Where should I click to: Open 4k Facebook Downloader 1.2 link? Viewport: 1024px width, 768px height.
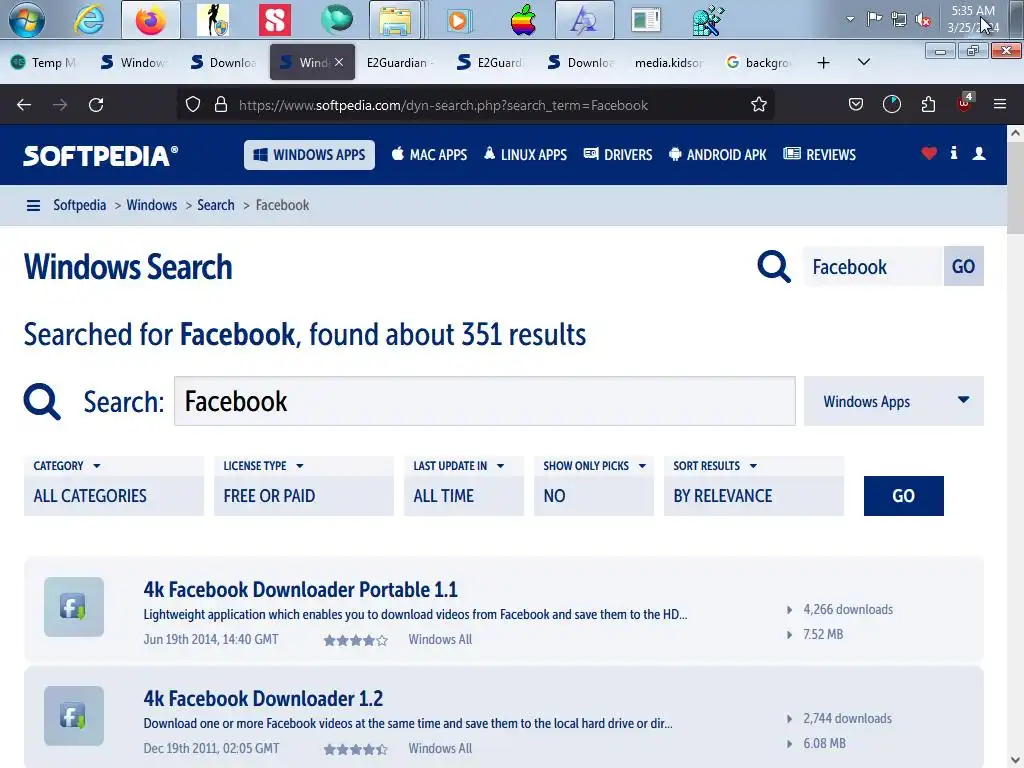click(263, 698)
